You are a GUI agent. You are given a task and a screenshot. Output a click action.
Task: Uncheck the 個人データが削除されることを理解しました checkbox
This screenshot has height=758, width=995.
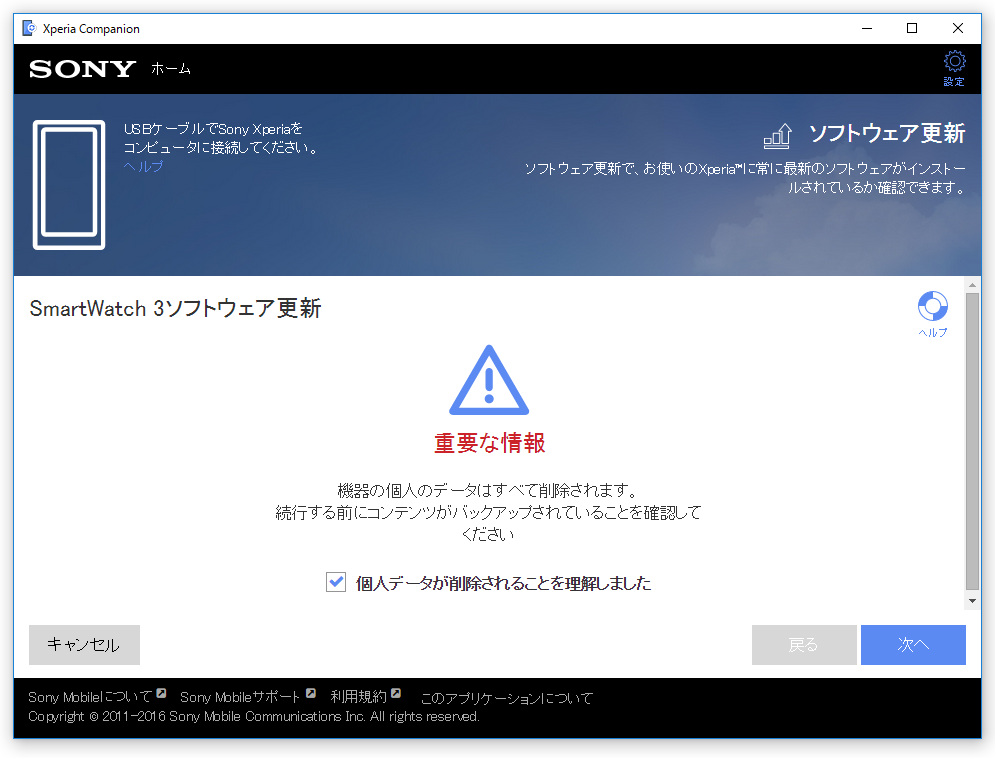(336, 582)
